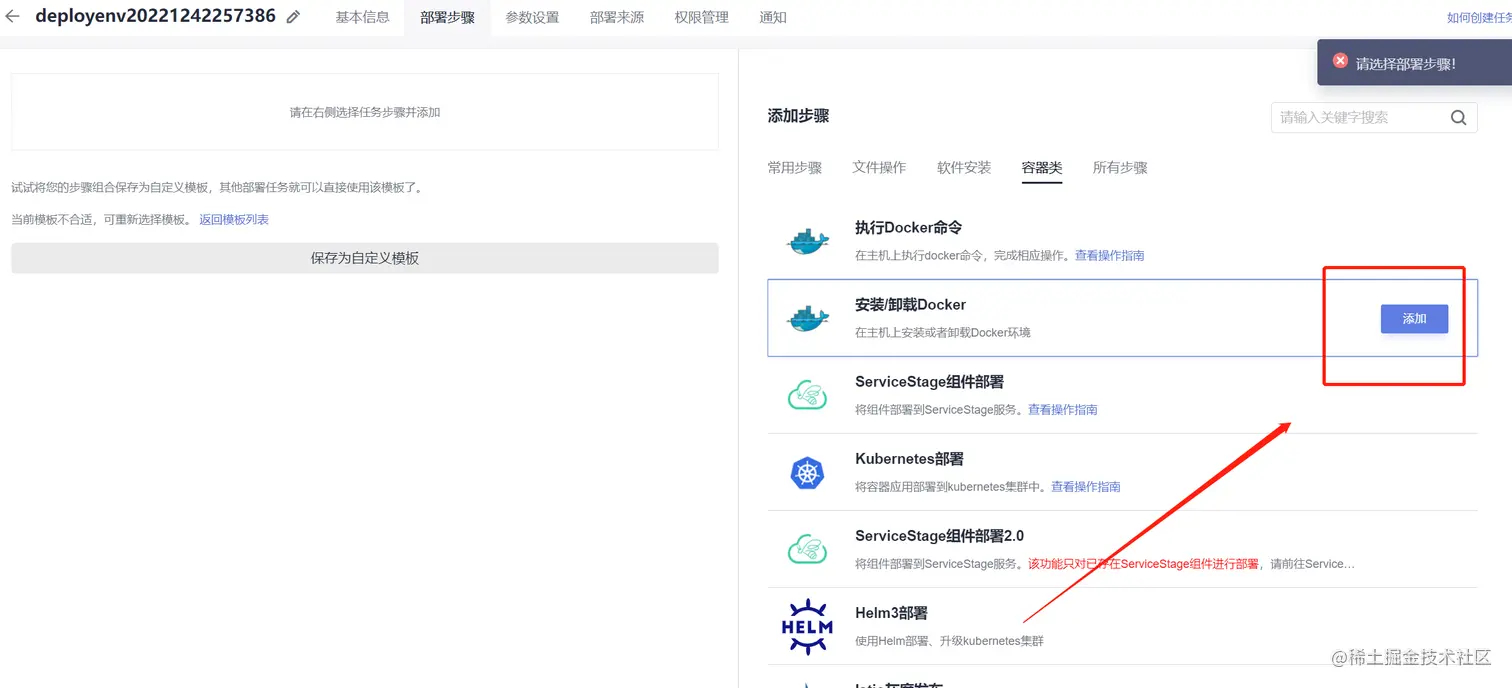The image size is (1512, 688).
Task: Click the back arrow icon
Action: [x=13, y=17]
